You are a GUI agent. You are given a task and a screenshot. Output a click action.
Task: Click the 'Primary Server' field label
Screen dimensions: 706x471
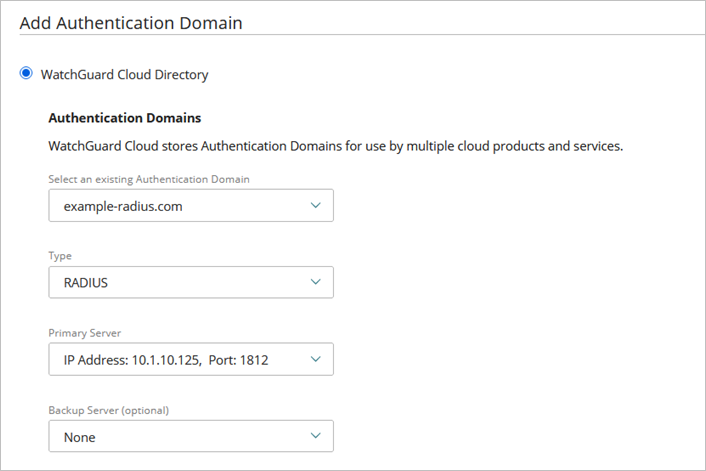point(85,333)
